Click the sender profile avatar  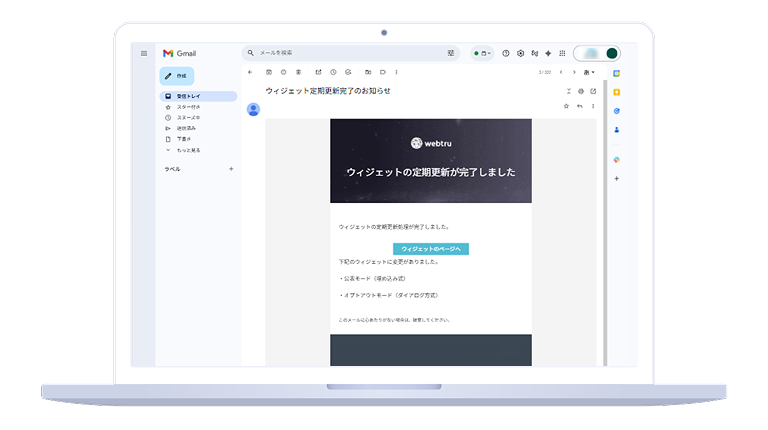point(253,109)
